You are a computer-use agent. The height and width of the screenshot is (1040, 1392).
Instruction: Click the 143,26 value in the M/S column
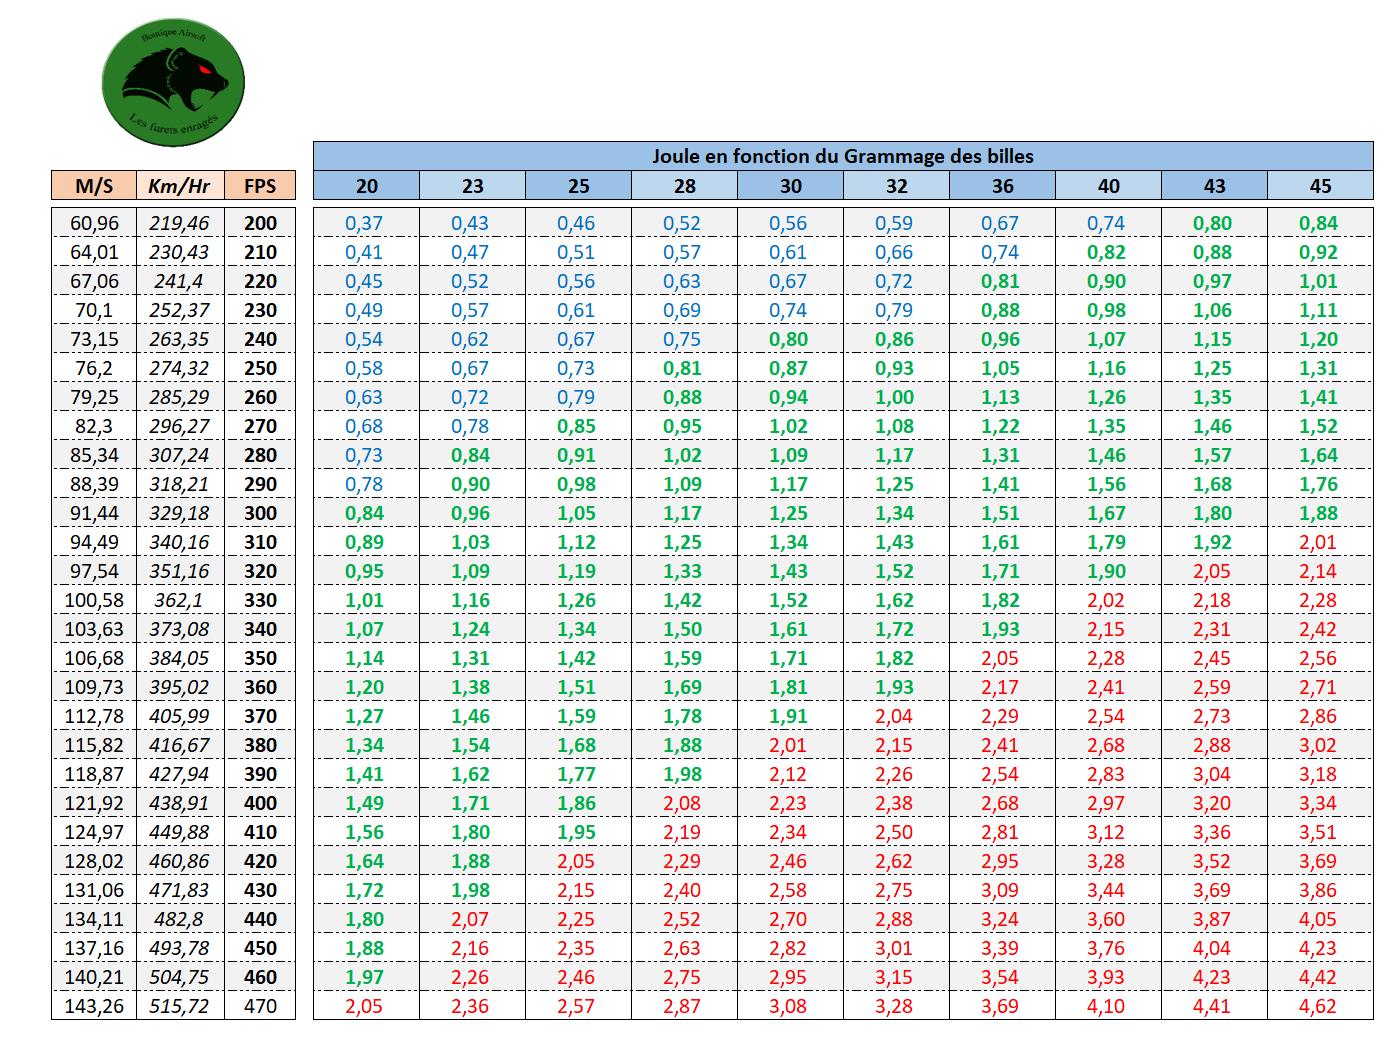click(x=94, y=1006)
